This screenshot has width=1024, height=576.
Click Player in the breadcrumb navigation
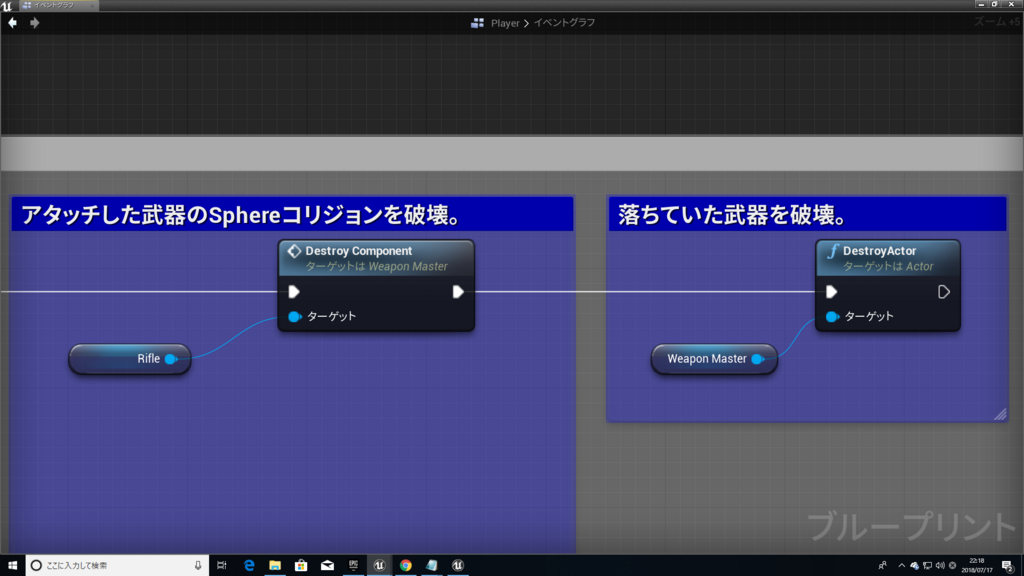click(x=505, y=22)
